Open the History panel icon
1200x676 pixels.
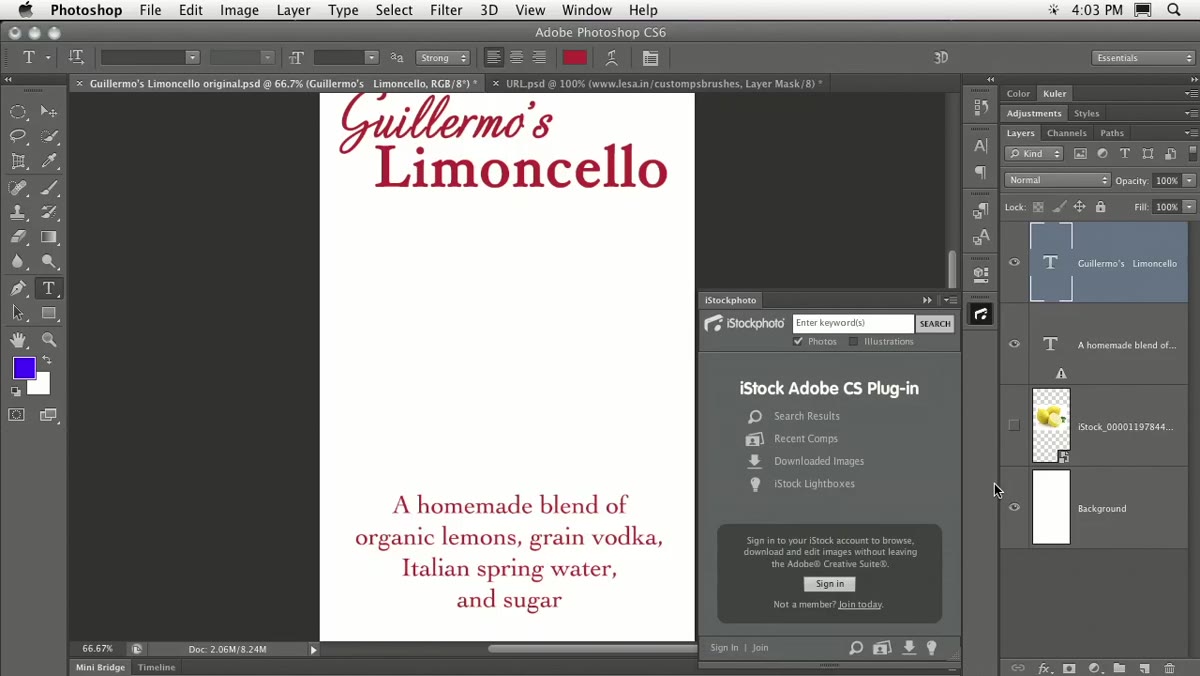981,108
